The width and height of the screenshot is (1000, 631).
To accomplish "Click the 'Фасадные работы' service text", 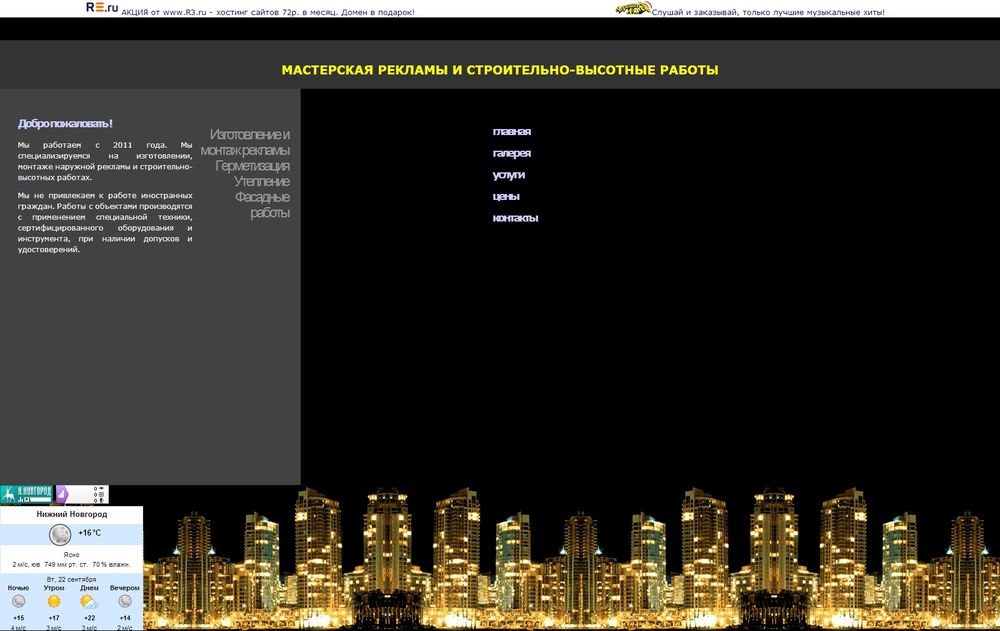I will (x=262, y=205).
